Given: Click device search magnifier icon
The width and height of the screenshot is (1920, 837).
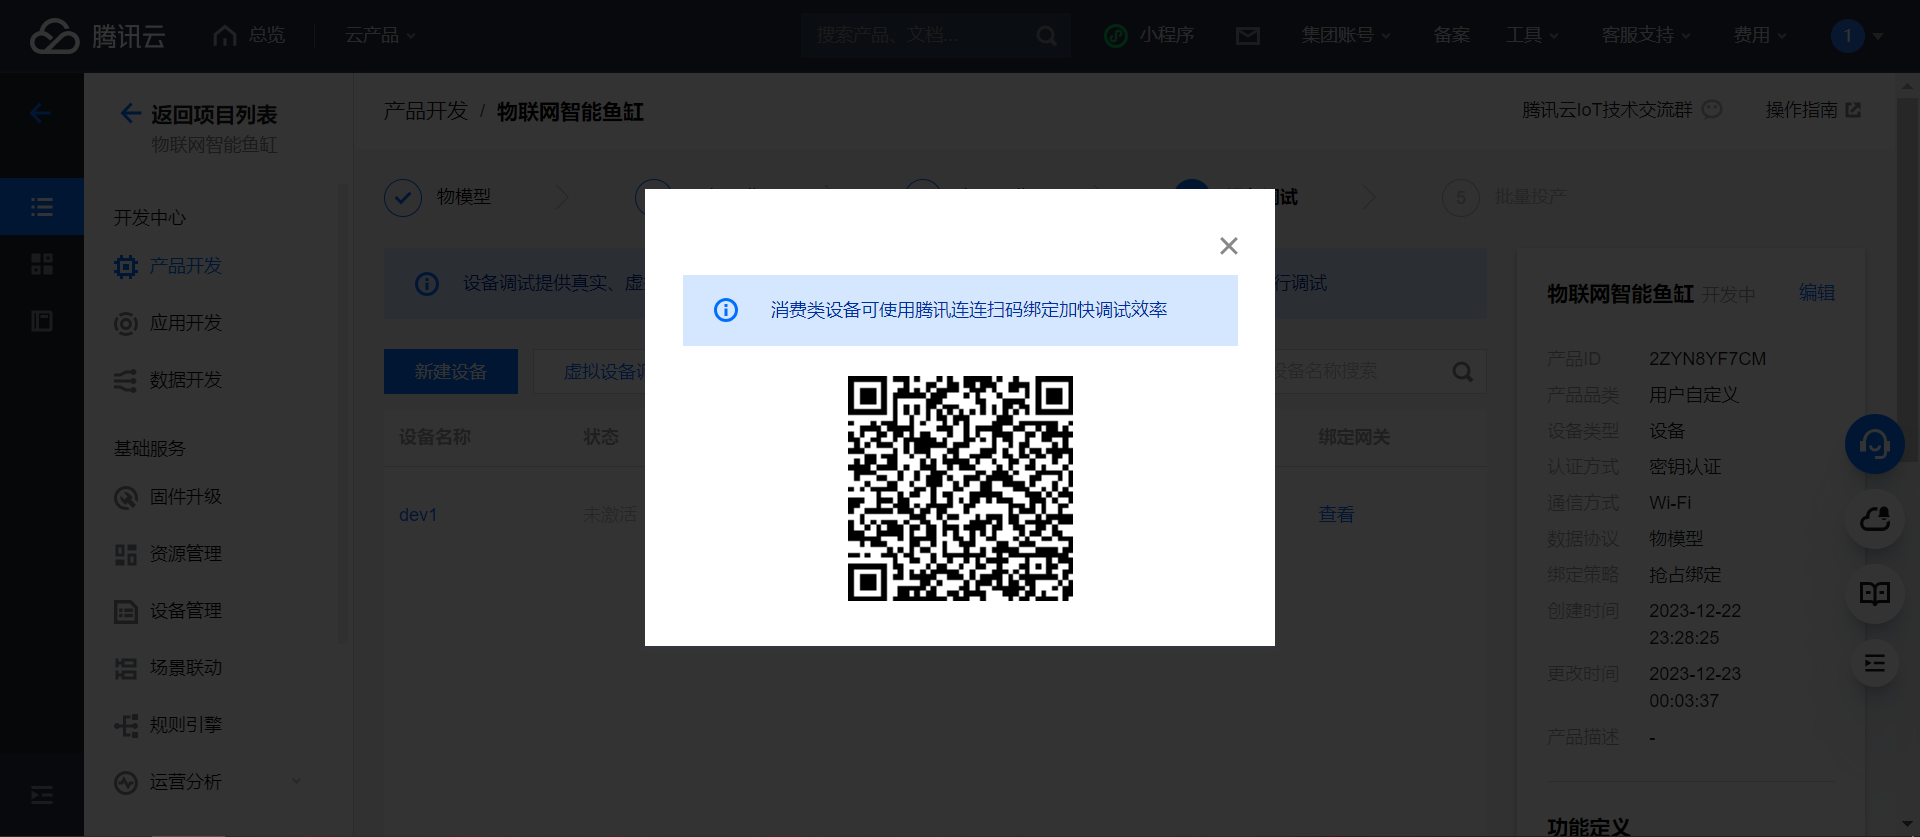Looking at the screenshot, I should (1462, 372).
